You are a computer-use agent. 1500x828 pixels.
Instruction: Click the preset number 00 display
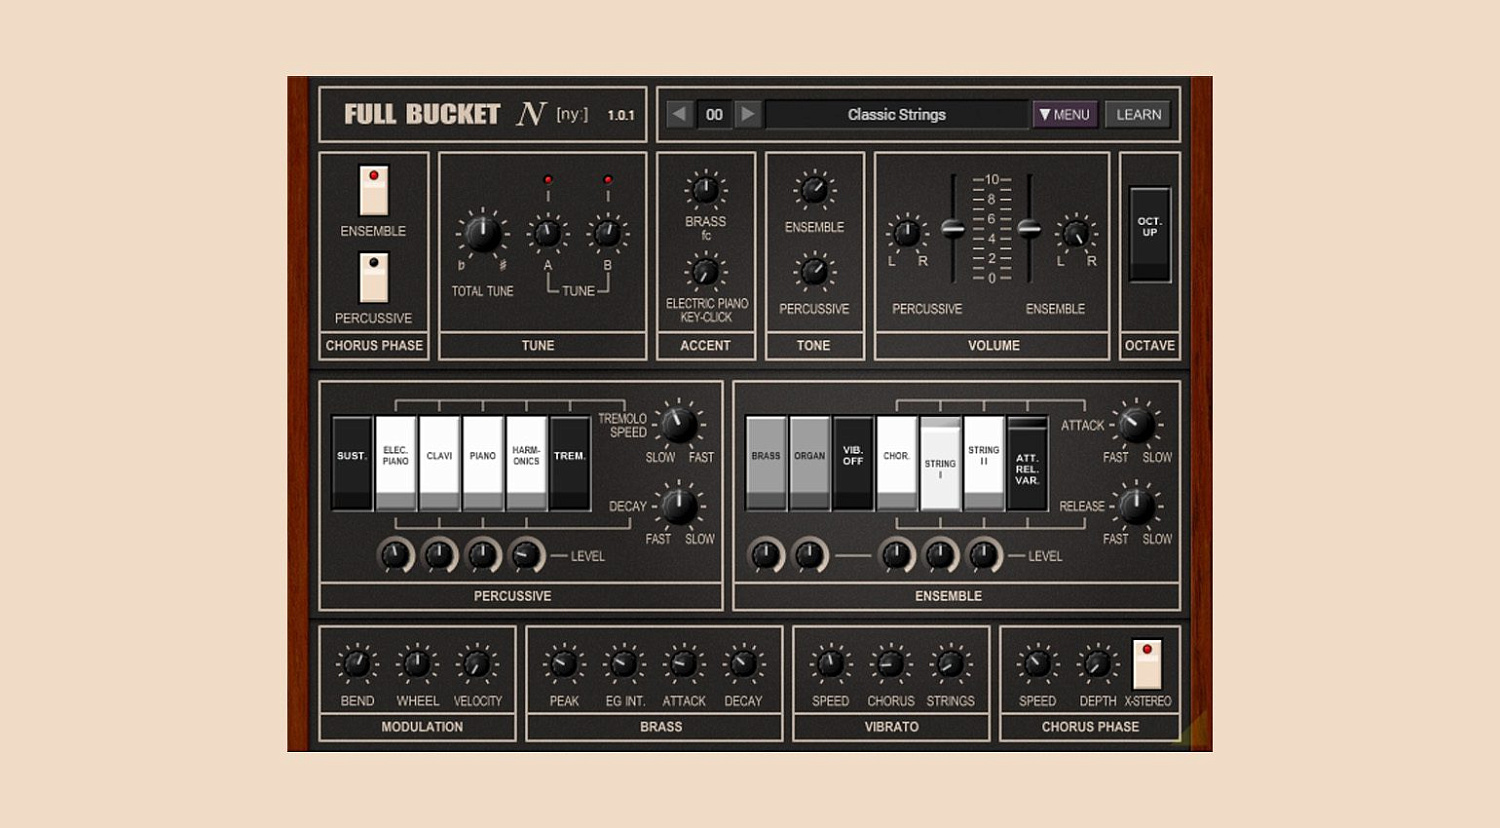[714, 114]
